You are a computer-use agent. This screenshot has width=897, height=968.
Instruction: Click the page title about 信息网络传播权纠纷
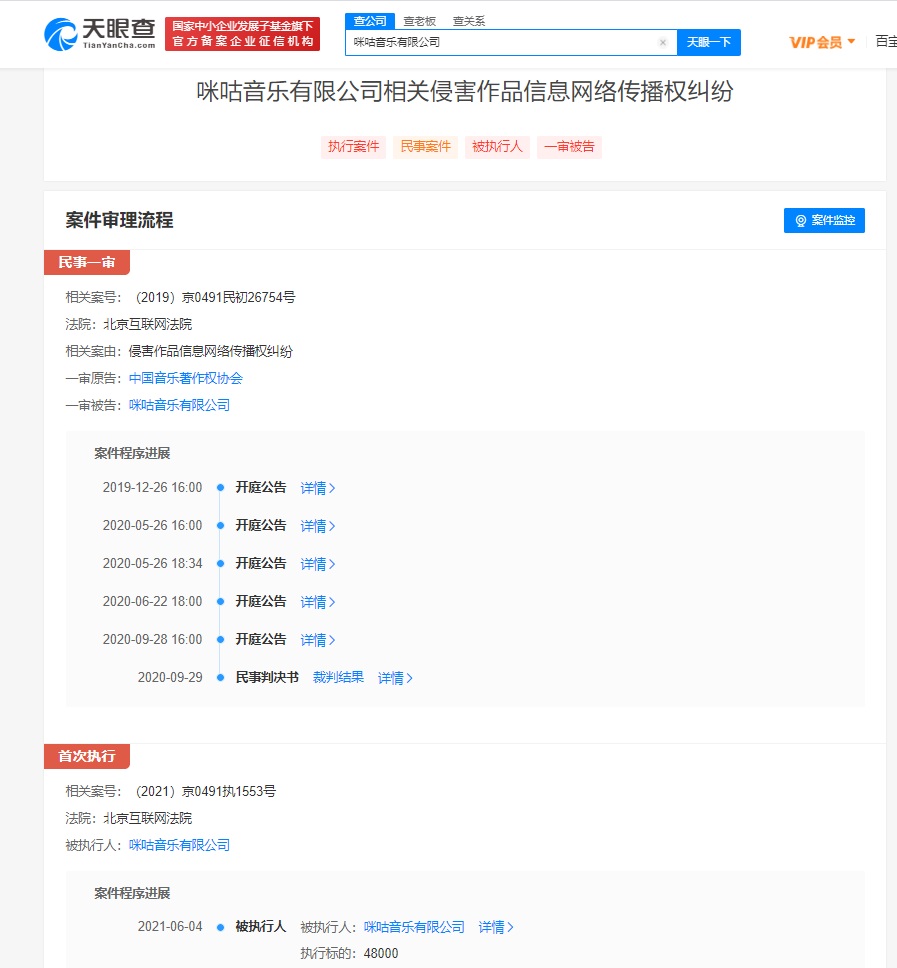(465, 91)
